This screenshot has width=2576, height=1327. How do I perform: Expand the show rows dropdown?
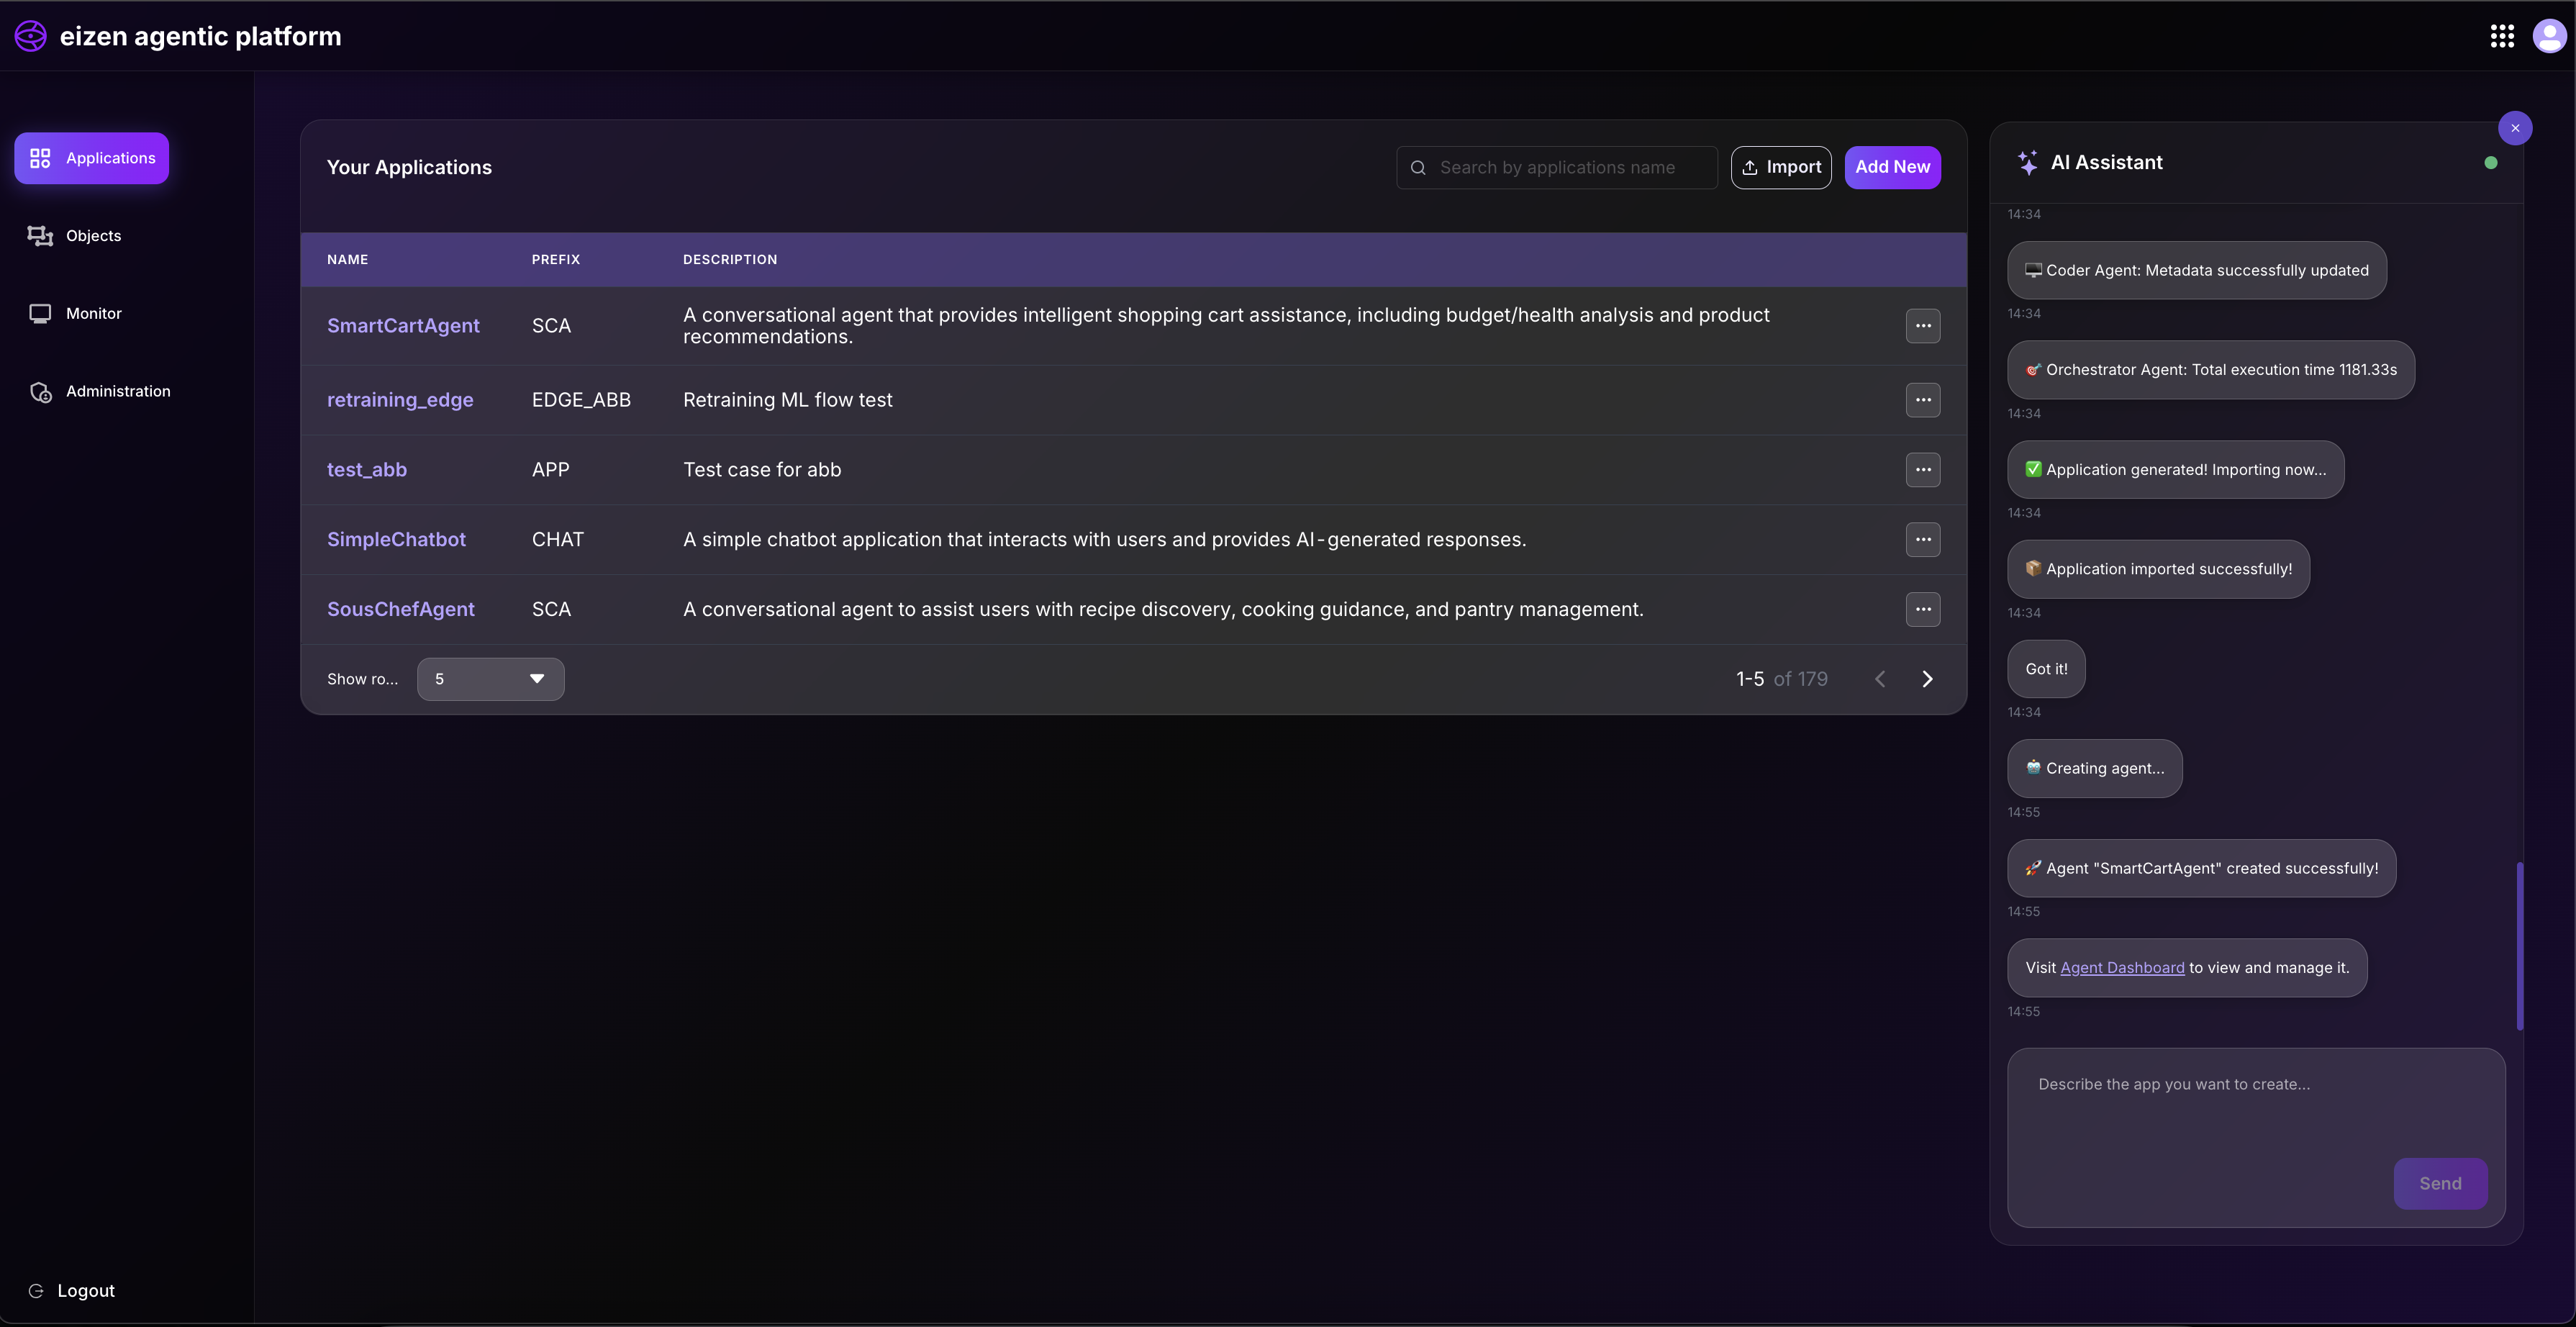490,679
